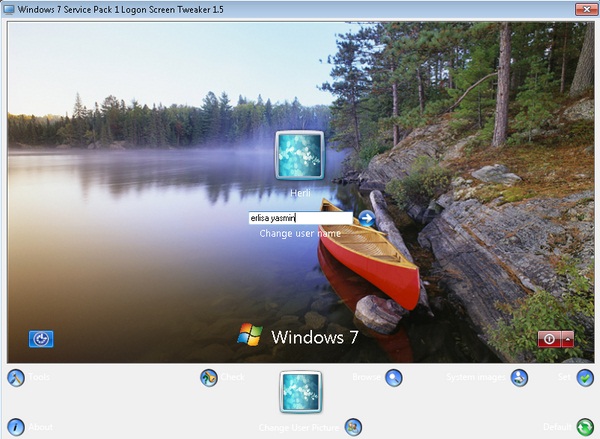600x439 pixels.
Task: Click the About label
Action: click(41, 427)
